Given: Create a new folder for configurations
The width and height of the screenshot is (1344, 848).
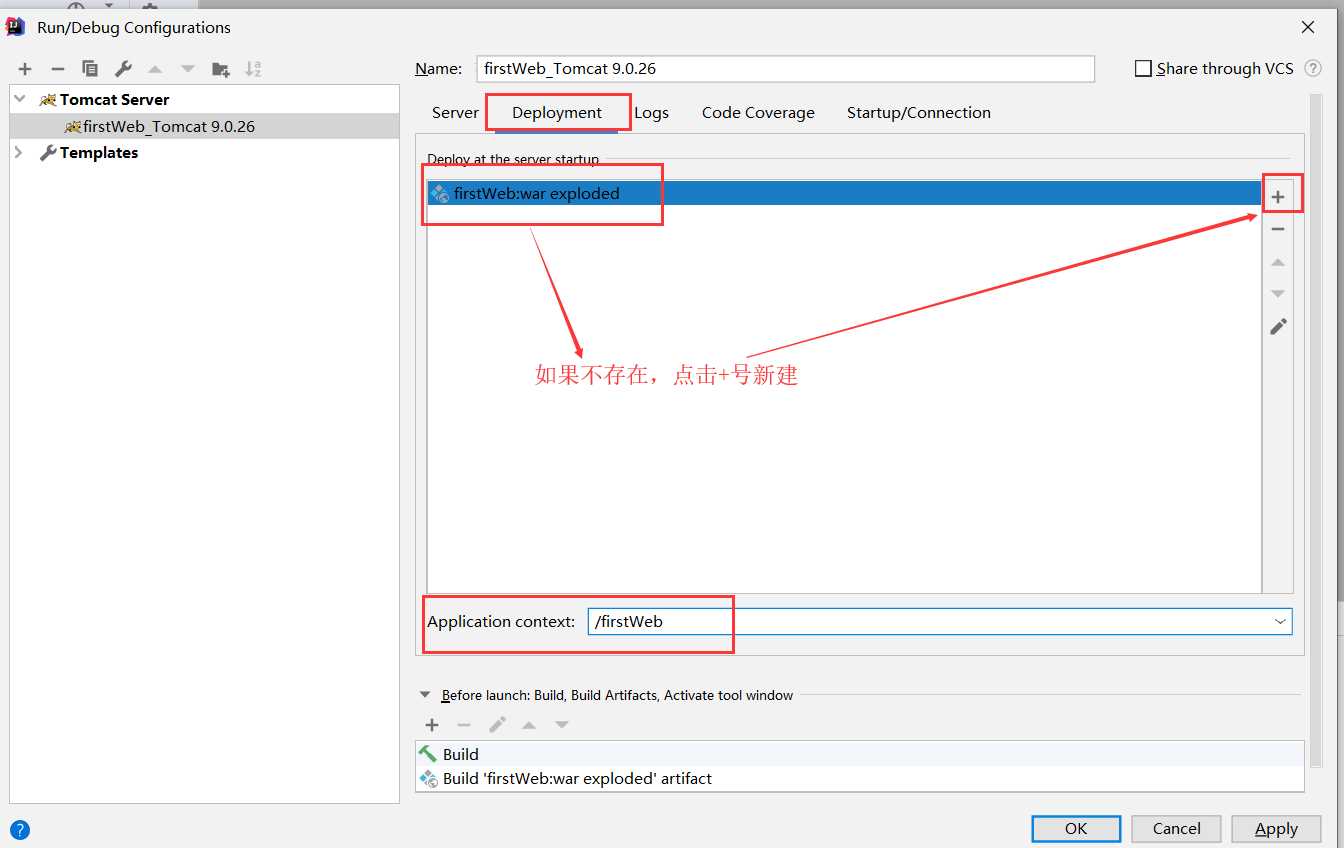Looking at the screenshot, I should pyautogui.click(x=221, y=69).
